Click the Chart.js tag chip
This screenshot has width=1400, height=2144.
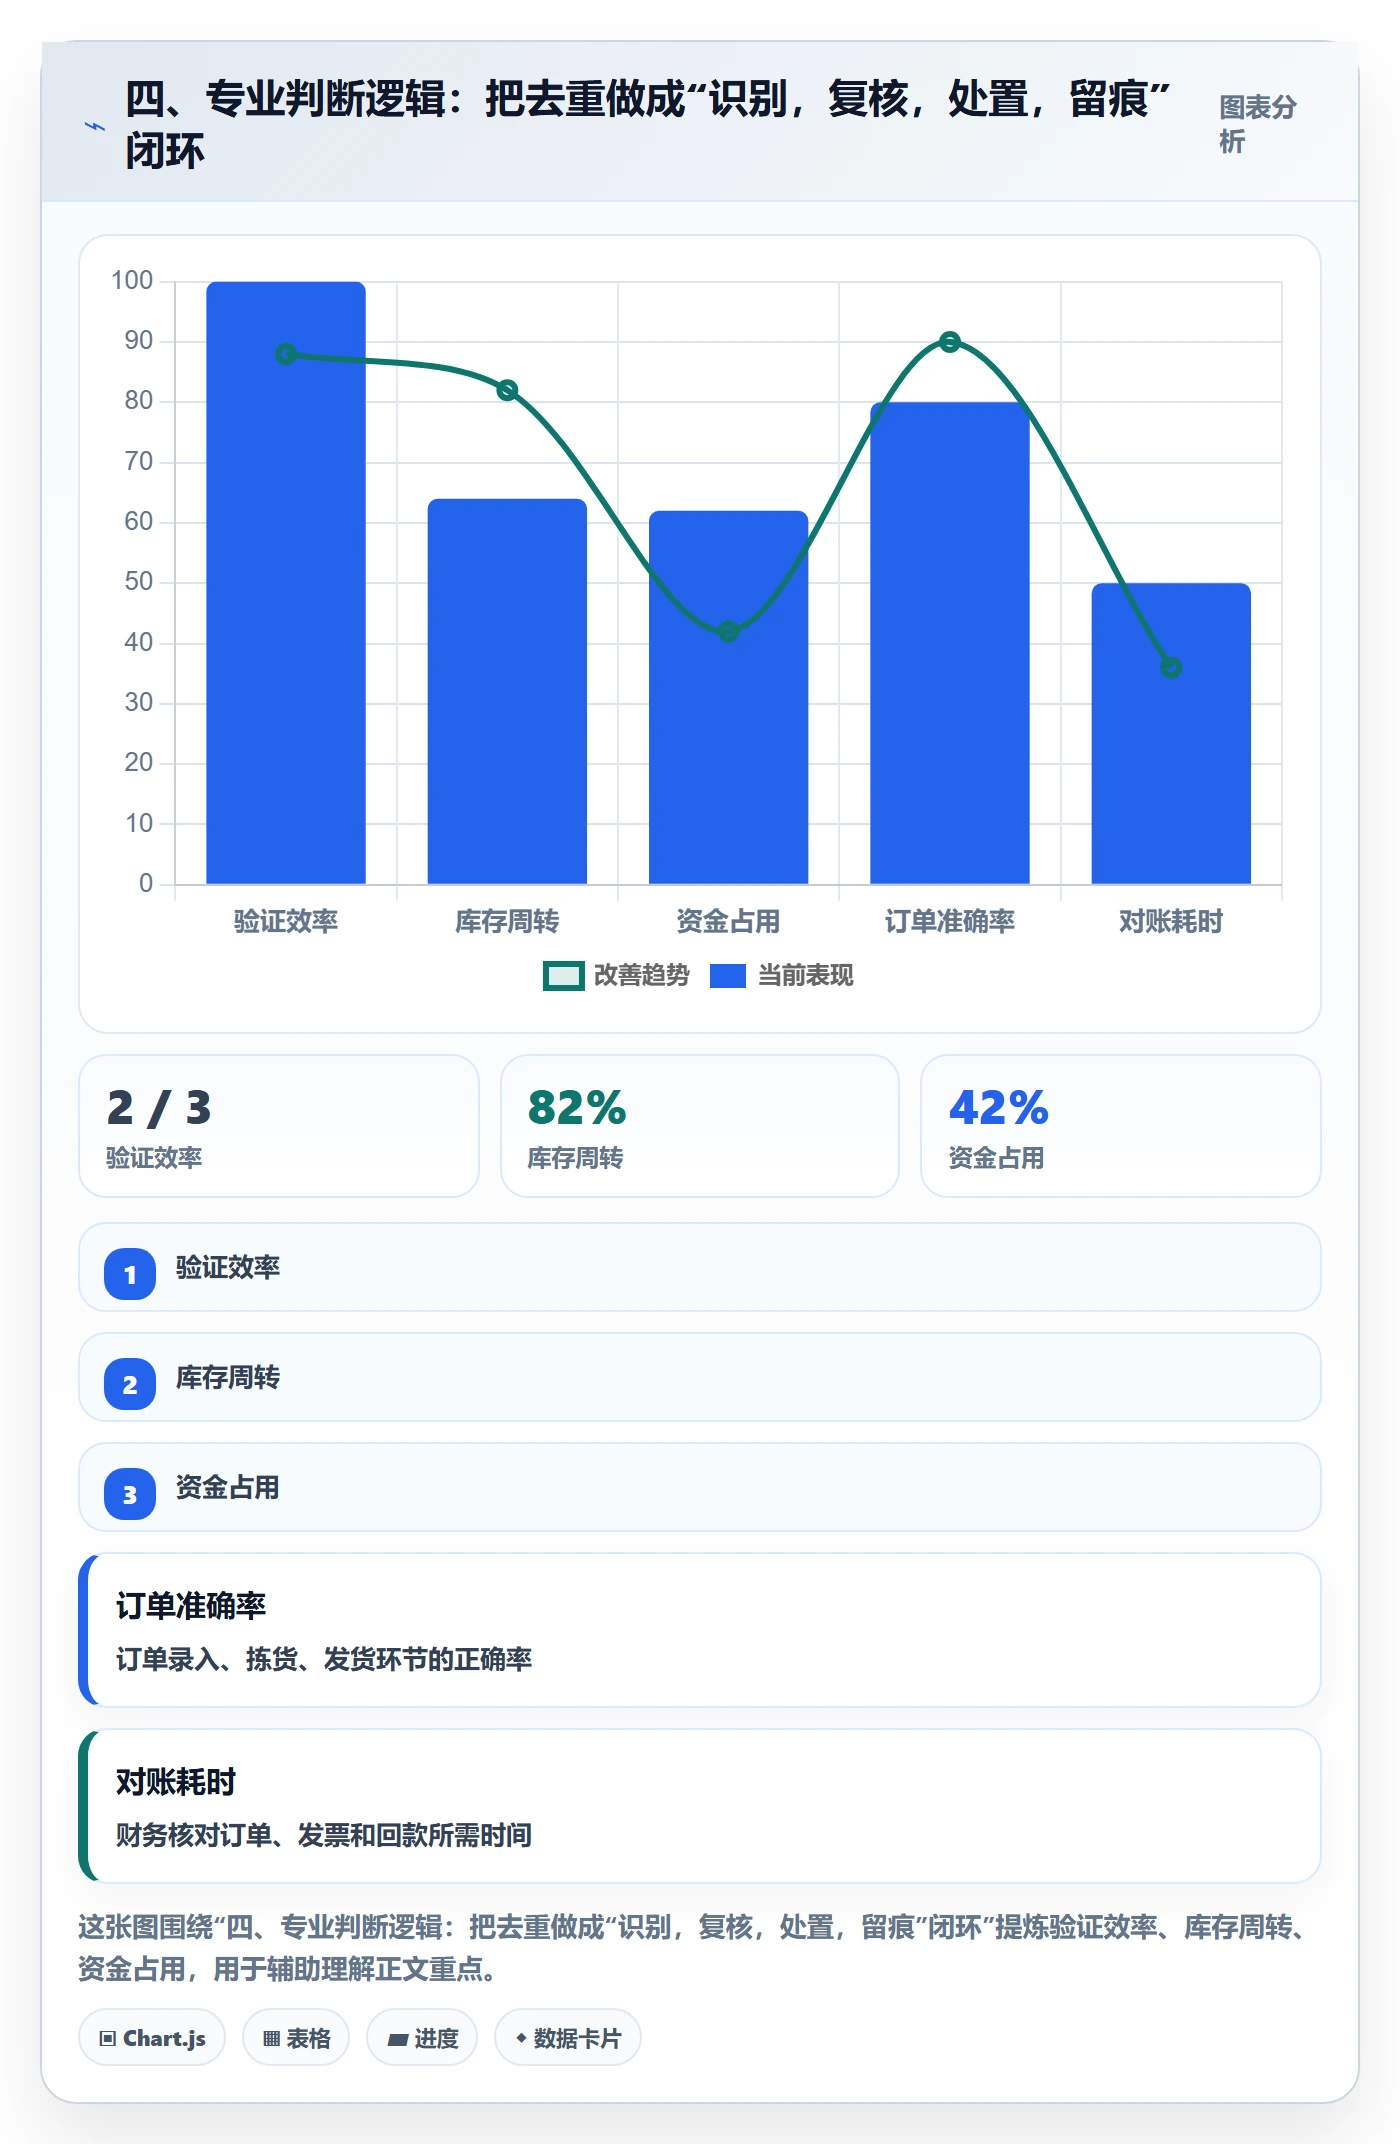pyautogui.click(x=152, y=2038)
